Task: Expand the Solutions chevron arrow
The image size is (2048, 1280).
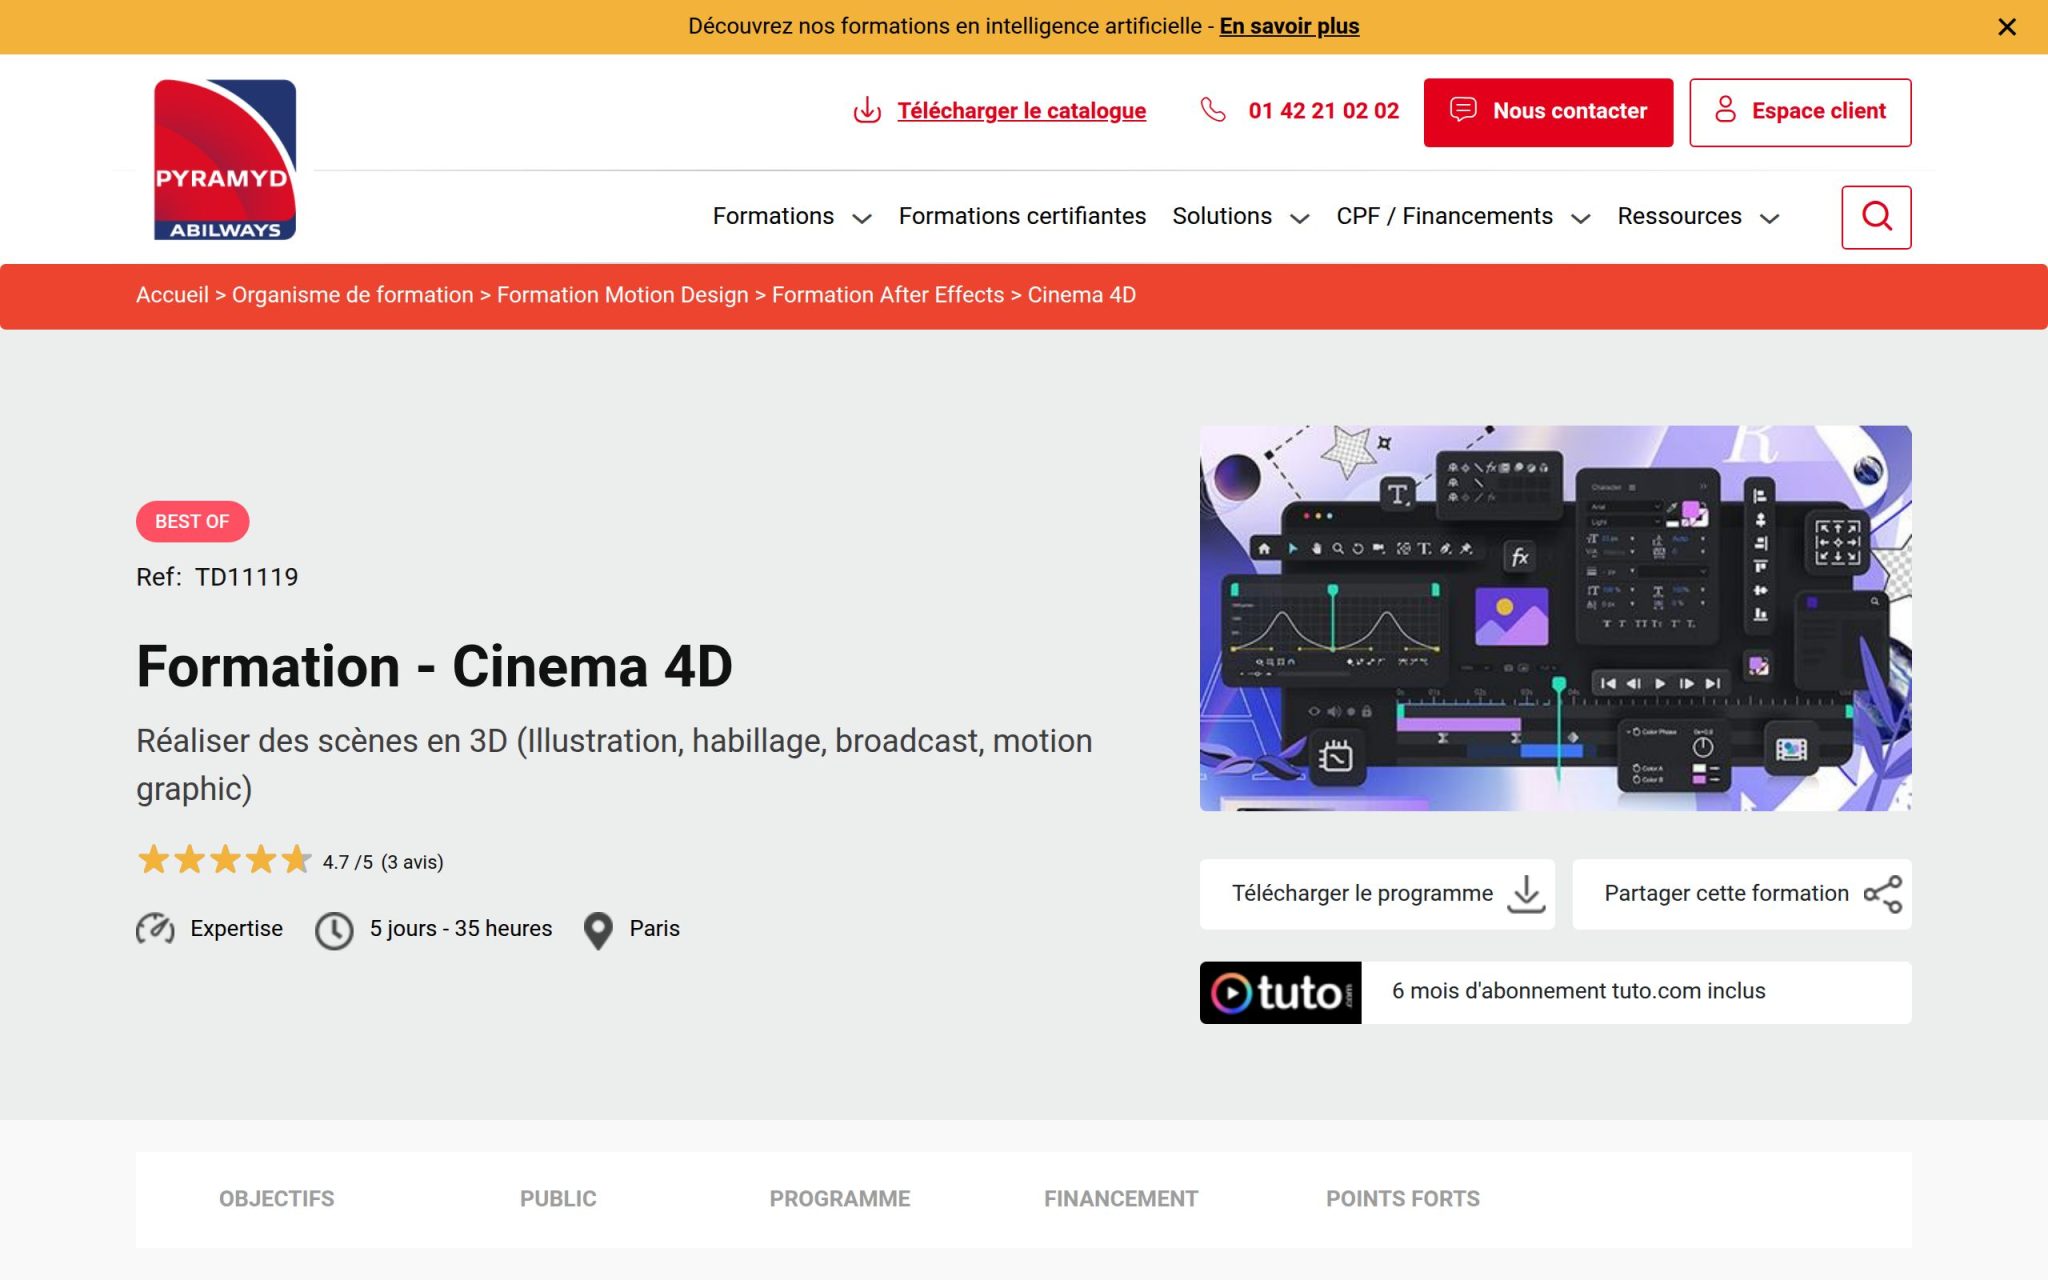Action: [x=1300, y=218]
